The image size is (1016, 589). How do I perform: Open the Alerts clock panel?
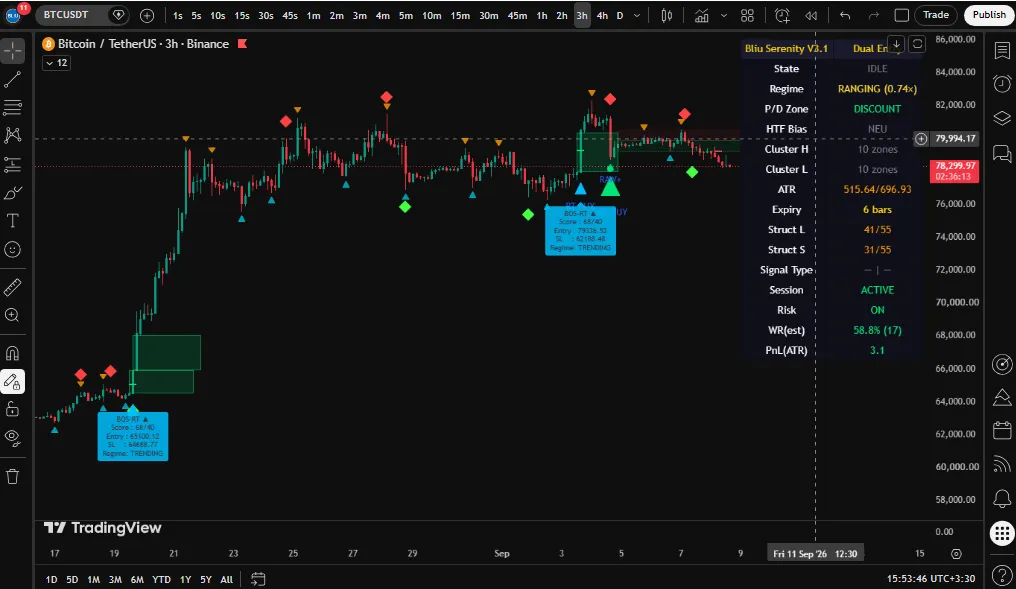(x=1002, y=84)
